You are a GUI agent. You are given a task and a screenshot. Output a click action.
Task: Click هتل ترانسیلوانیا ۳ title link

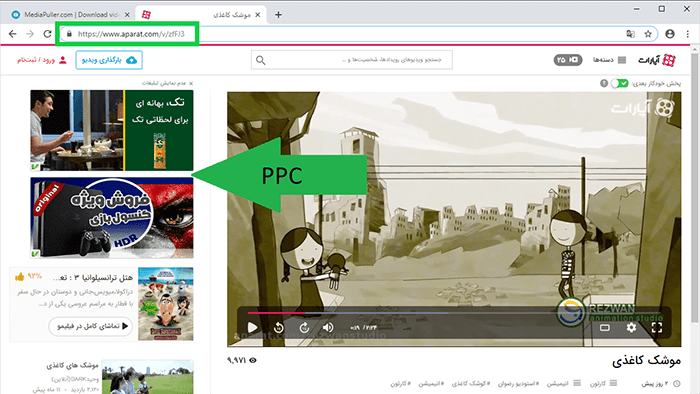click(92, 278)
